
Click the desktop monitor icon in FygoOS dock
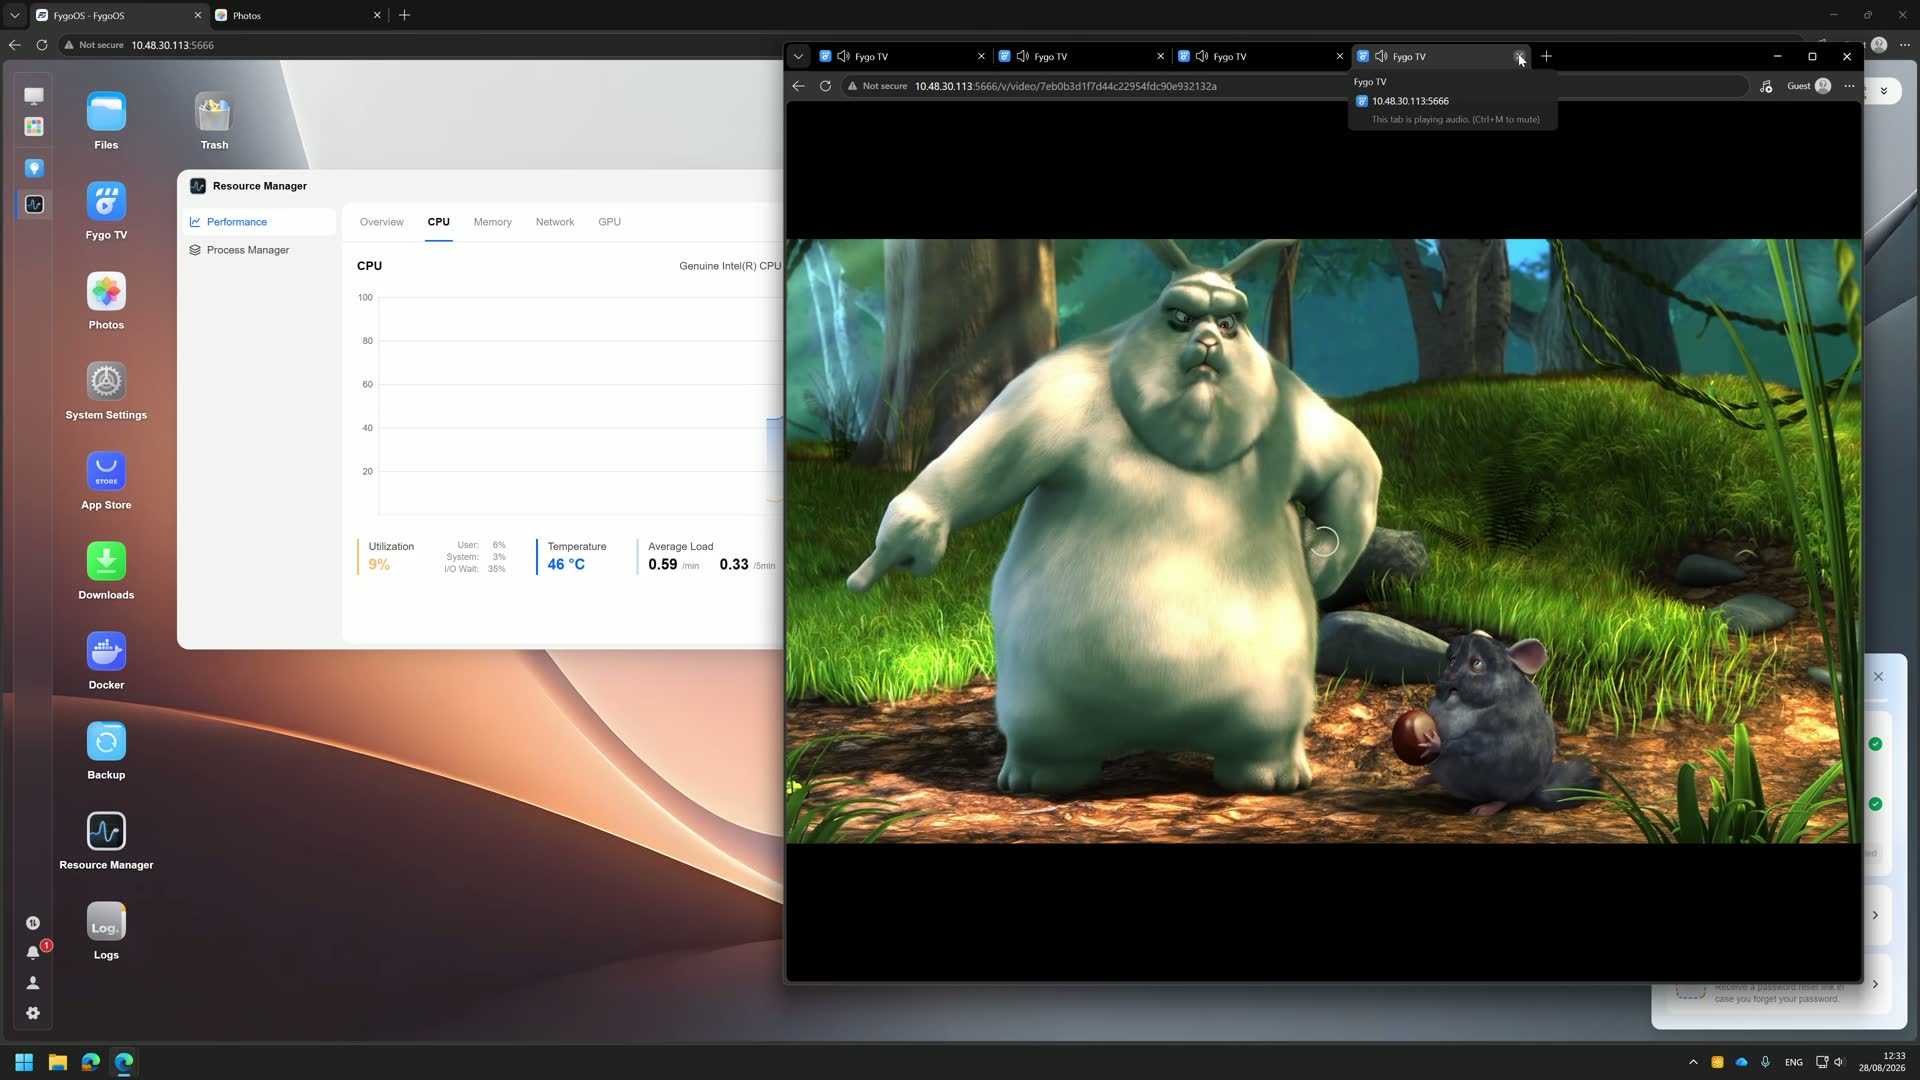pos(34,96)
